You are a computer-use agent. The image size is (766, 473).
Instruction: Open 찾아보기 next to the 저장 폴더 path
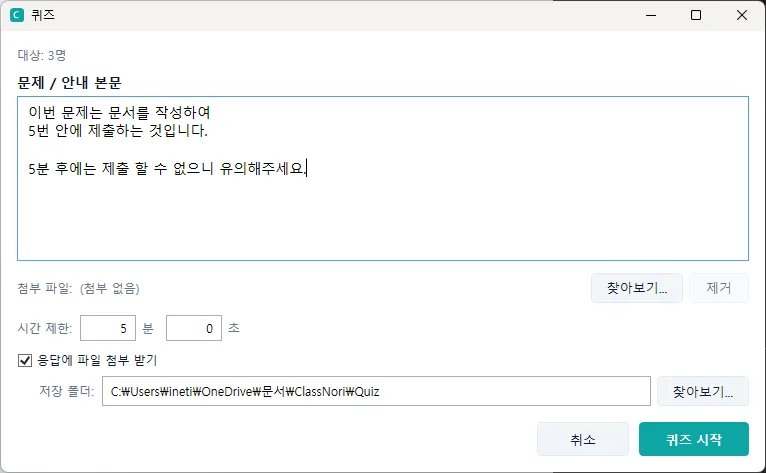point(702,391)
